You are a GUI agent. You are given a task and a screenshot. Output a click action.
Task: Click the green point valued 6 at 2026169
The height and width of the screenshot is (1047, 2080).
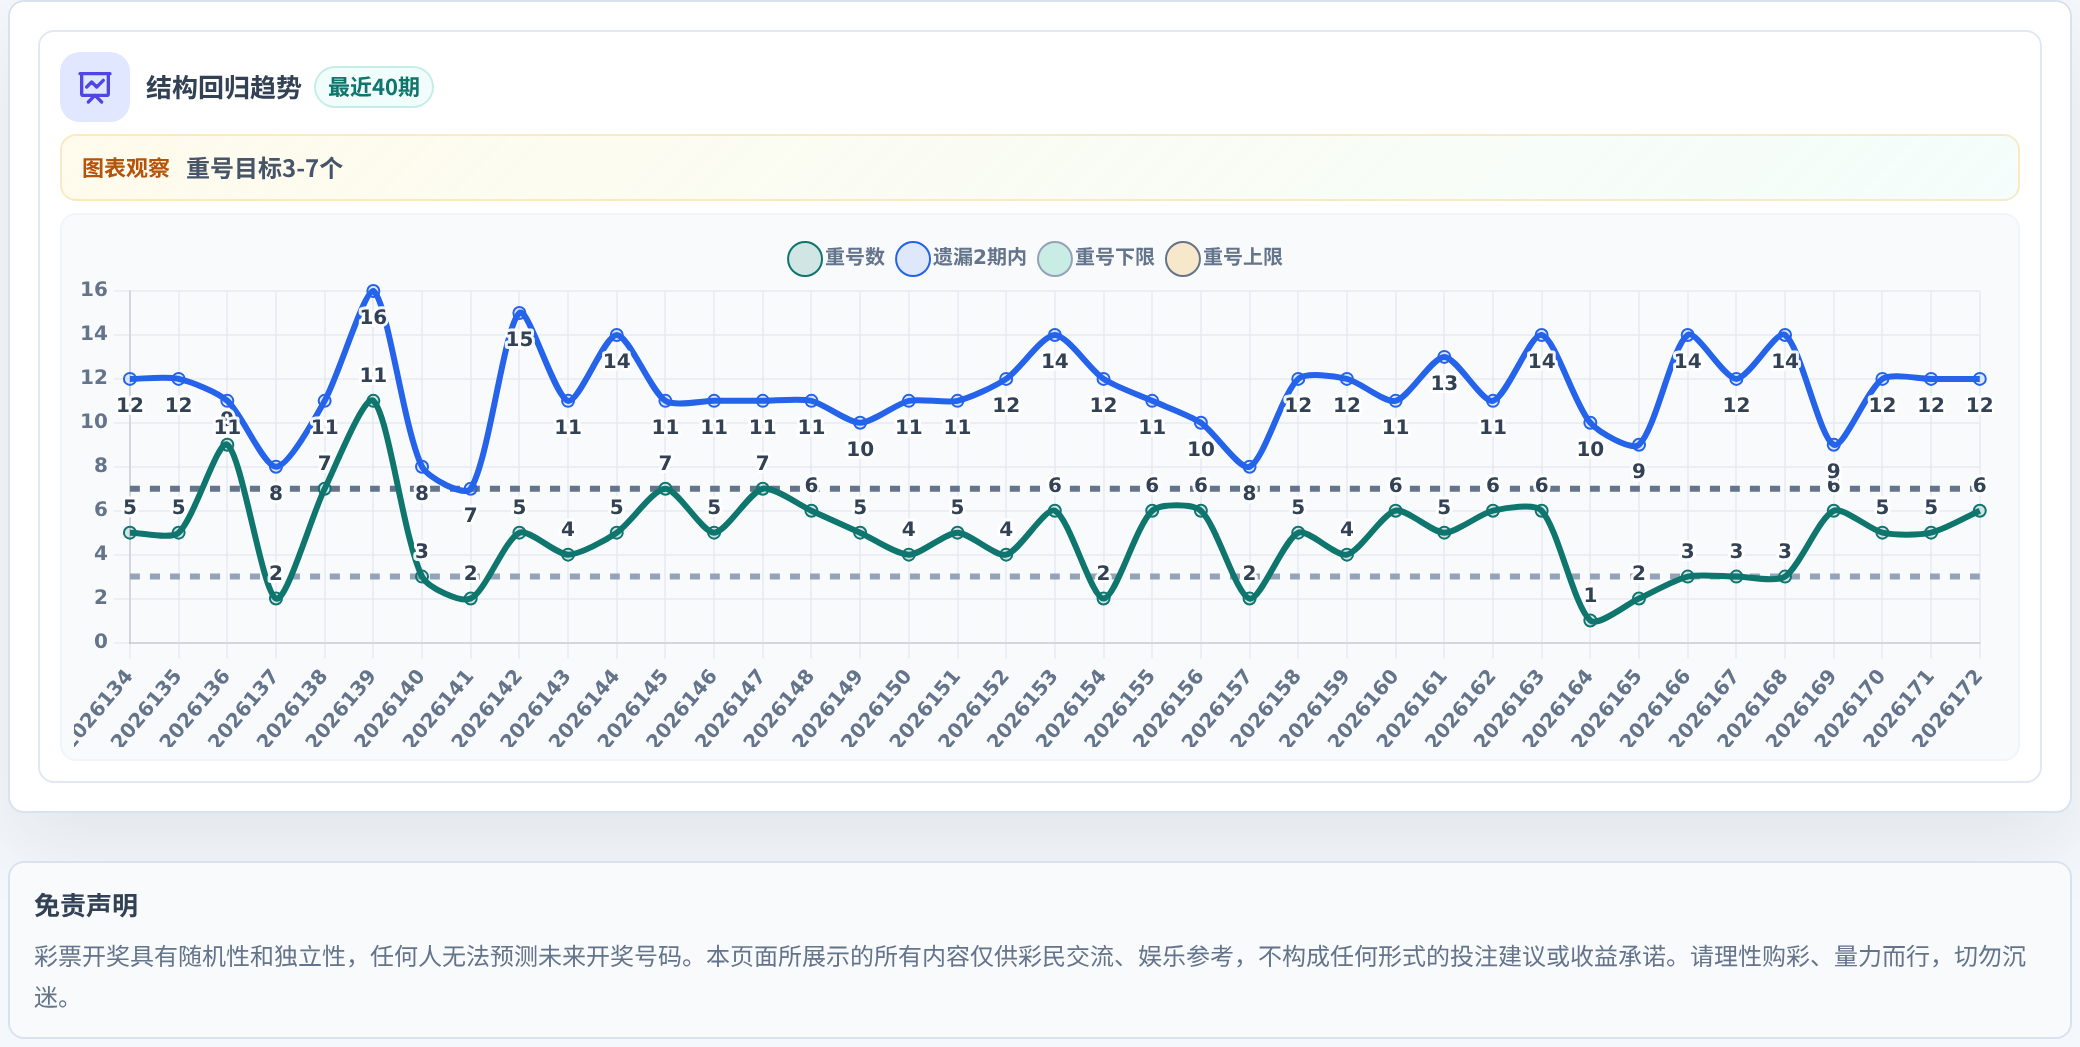1833,511
